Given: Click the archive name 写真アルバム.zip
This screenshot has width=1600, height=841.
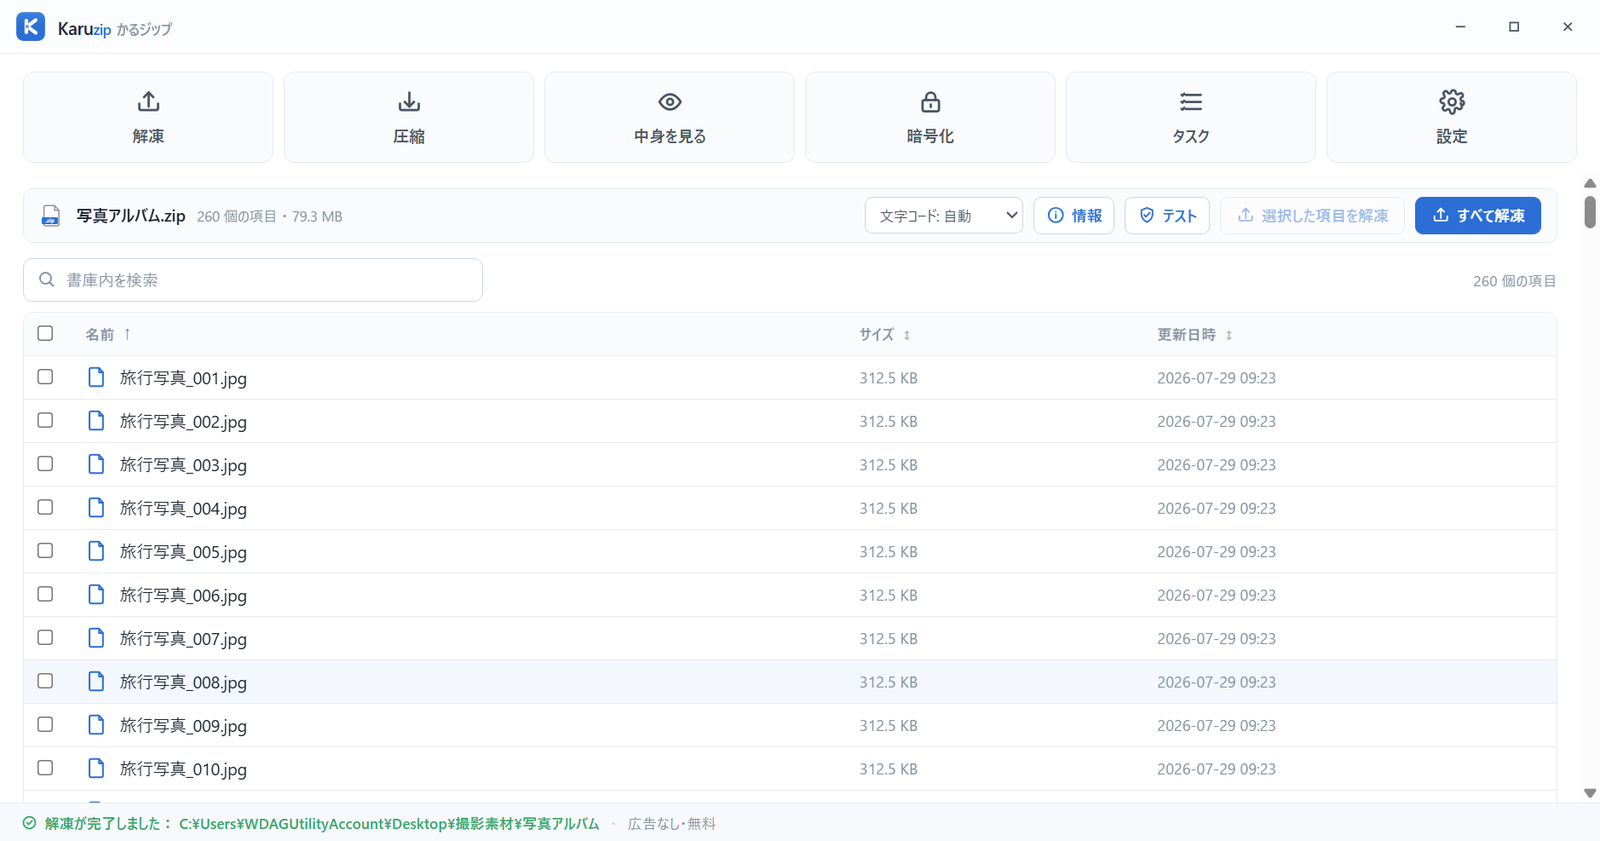Looking at the screenshot, I should [131, 216].
